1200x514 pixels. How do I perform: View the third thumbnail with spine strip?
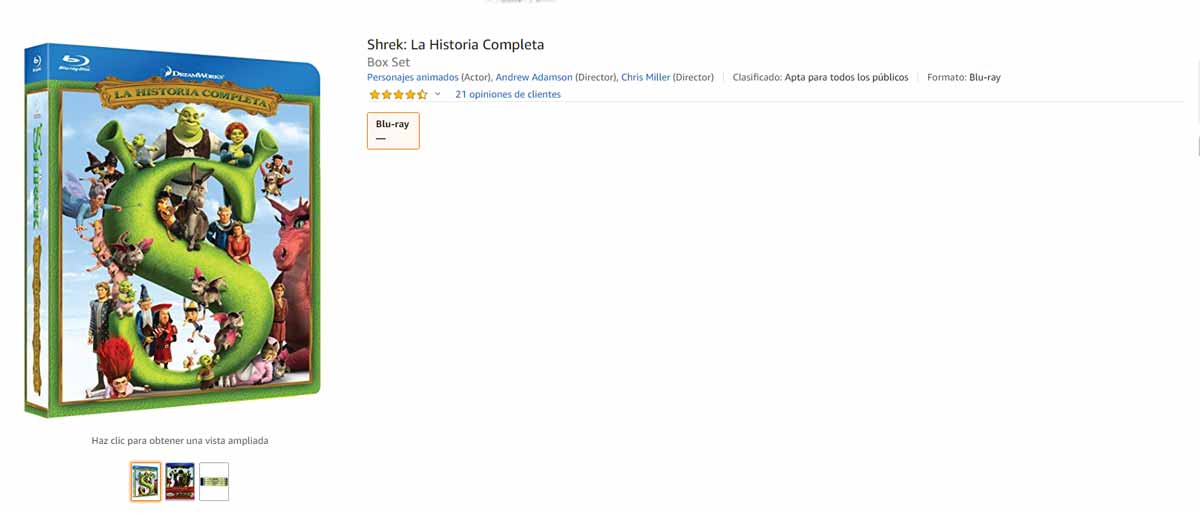pos(214,482)
